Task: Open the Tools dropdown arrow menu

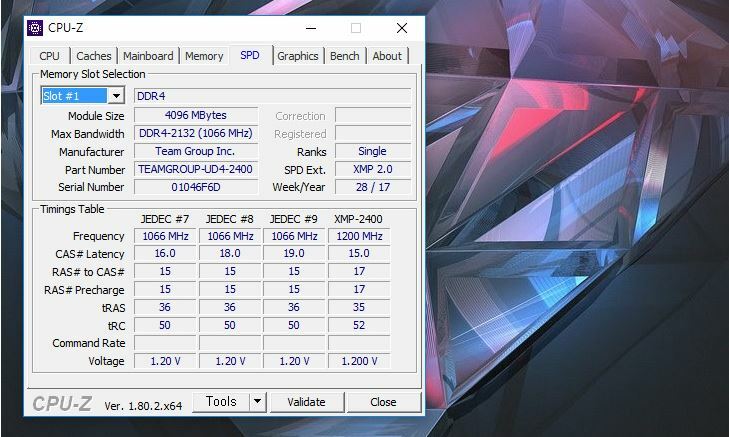Action: pos(258,402)
